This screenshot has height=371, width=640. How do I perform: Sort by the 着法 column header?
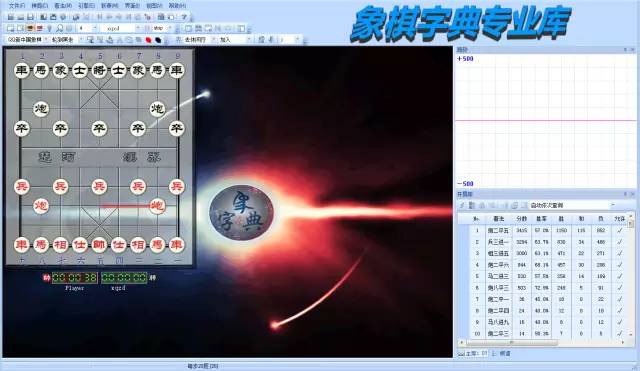pos(498,219)
